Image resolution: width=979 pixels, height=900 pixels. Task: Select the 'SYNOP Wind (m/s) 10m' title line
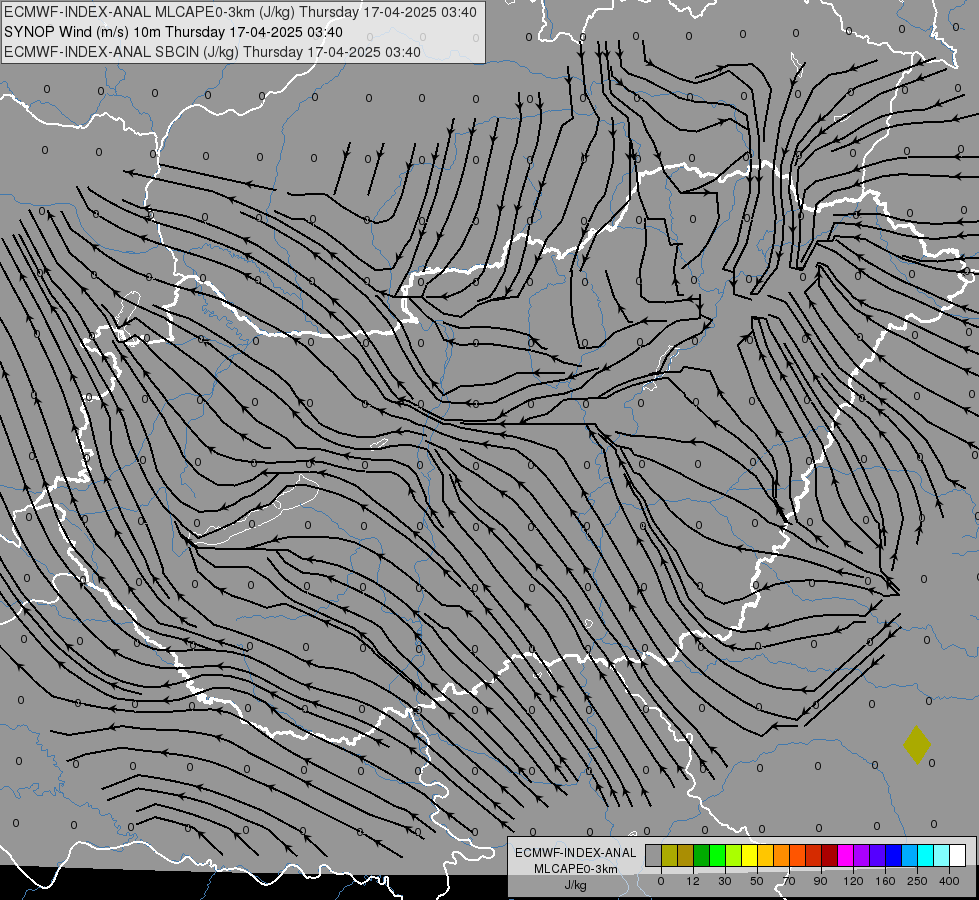(x=174, y=32)
